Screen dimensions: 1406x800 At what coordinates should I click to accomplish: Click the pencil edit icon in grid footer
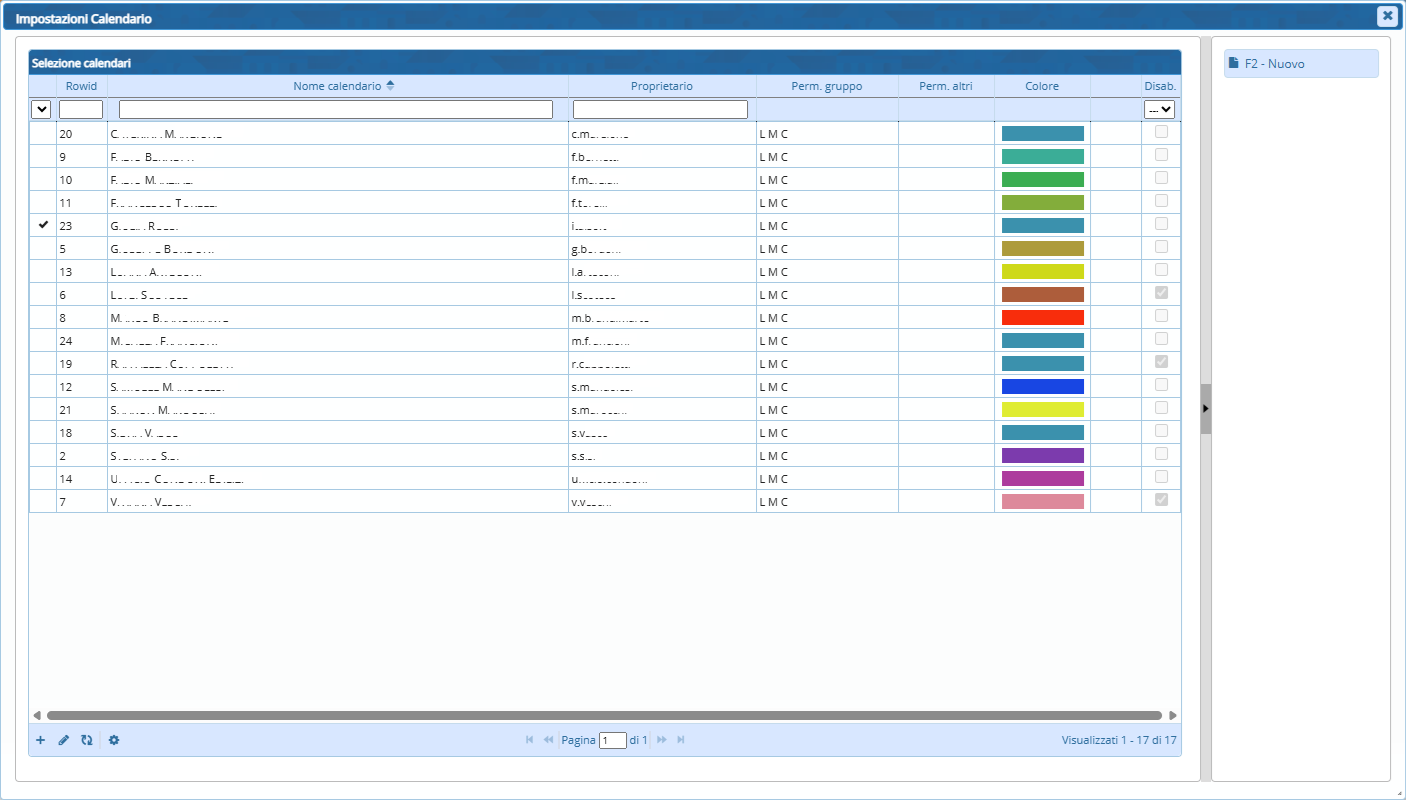tap(64, 740)
